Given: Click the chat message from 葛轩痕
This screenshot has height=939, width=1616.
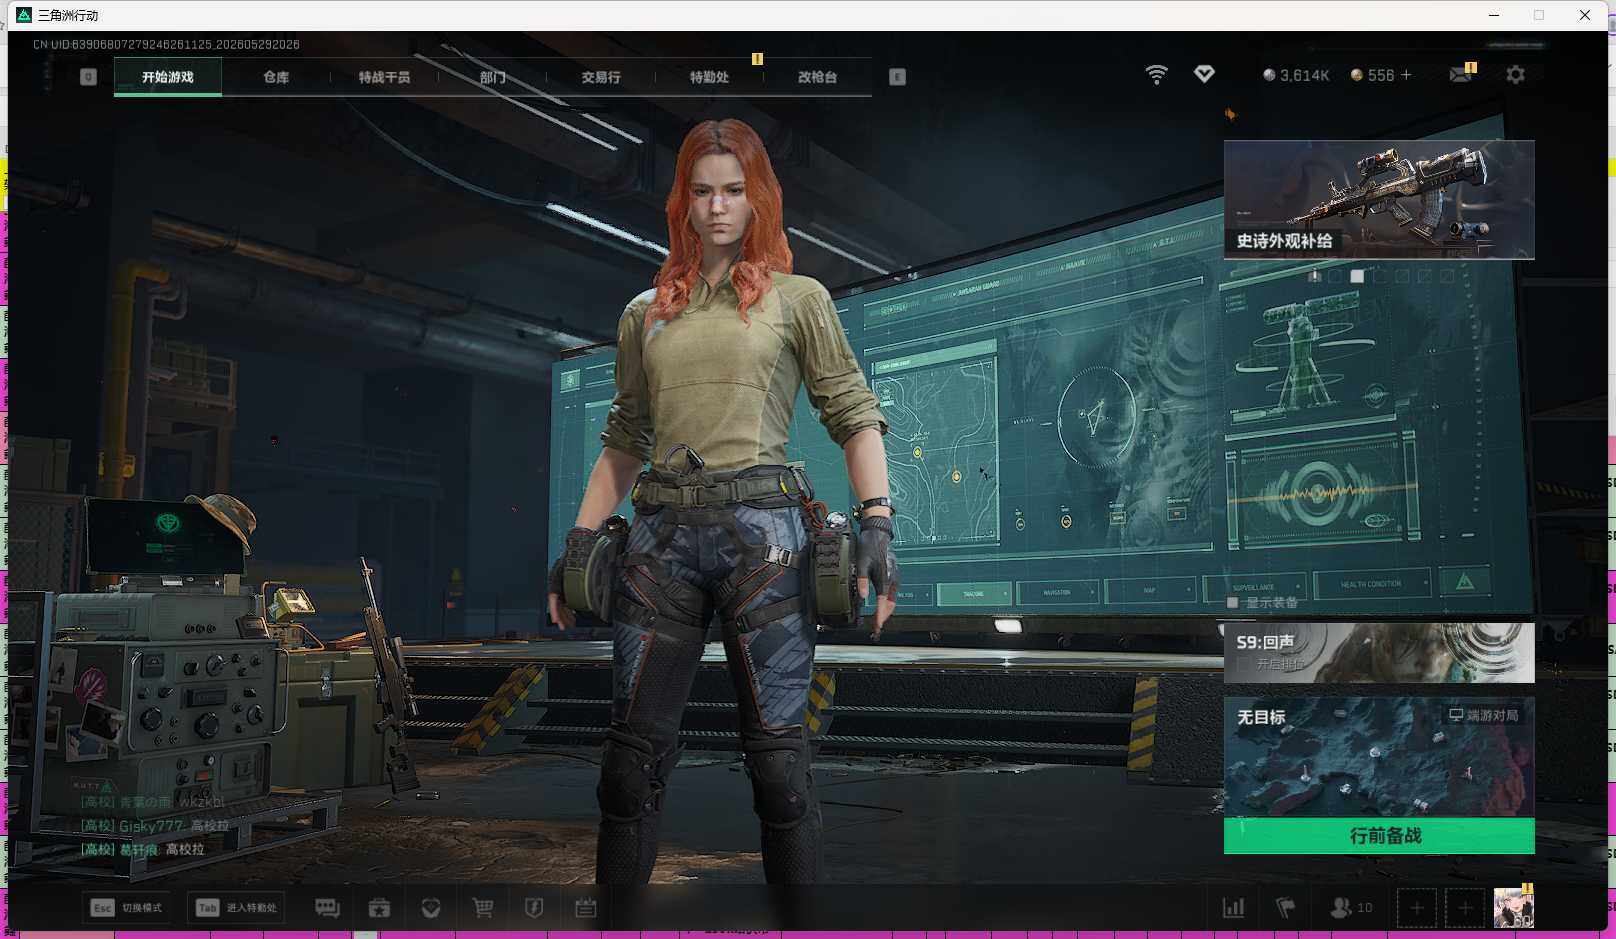Looking at the screenshot, I should tap(143, 849).
